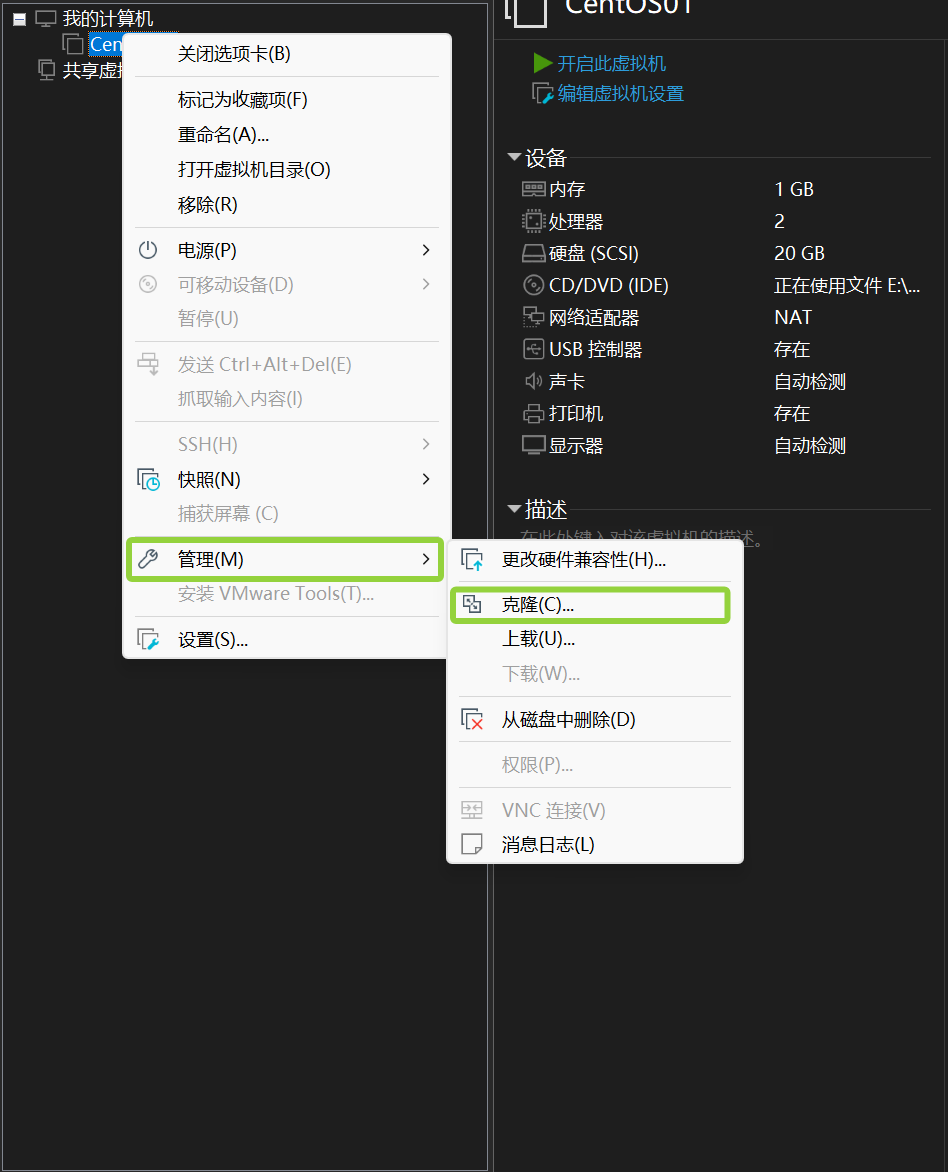Image resolution: width=948 pixels, height=1172 pixels.
Task: Click the processor chip icon
Action: tap(533, 220)
